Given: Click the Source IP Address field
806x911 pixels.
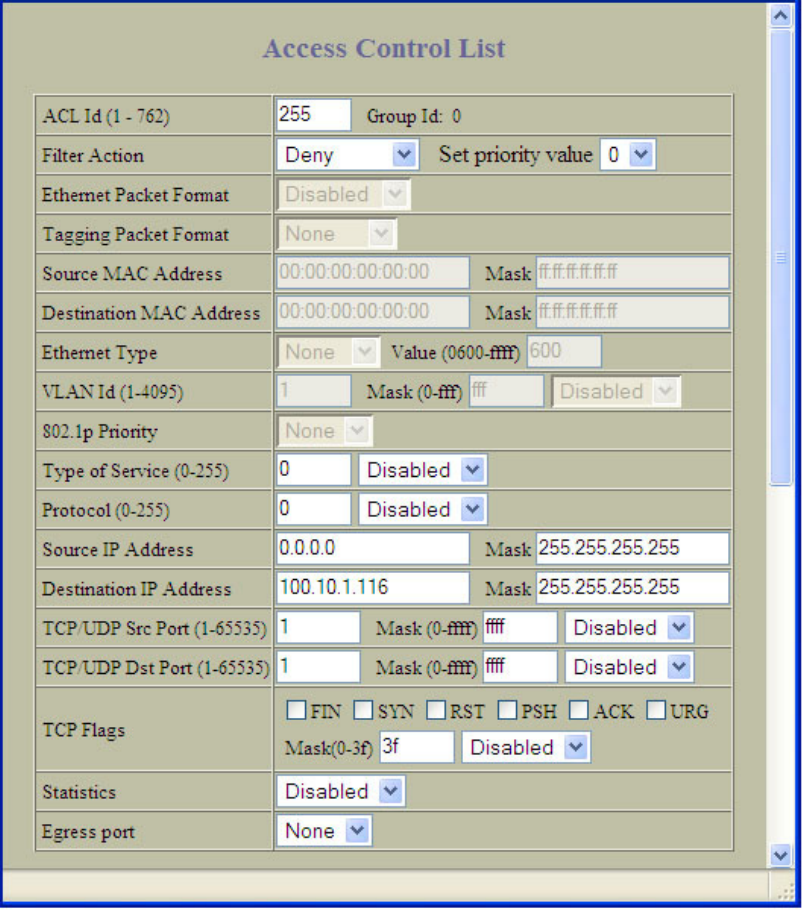Looking at the screenshot, I should 373,548.
